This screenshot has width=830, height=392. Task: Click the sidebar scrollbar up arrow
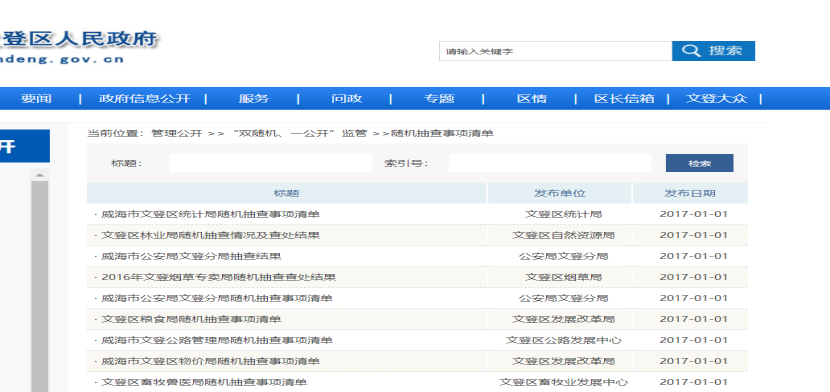pos(40,175)
